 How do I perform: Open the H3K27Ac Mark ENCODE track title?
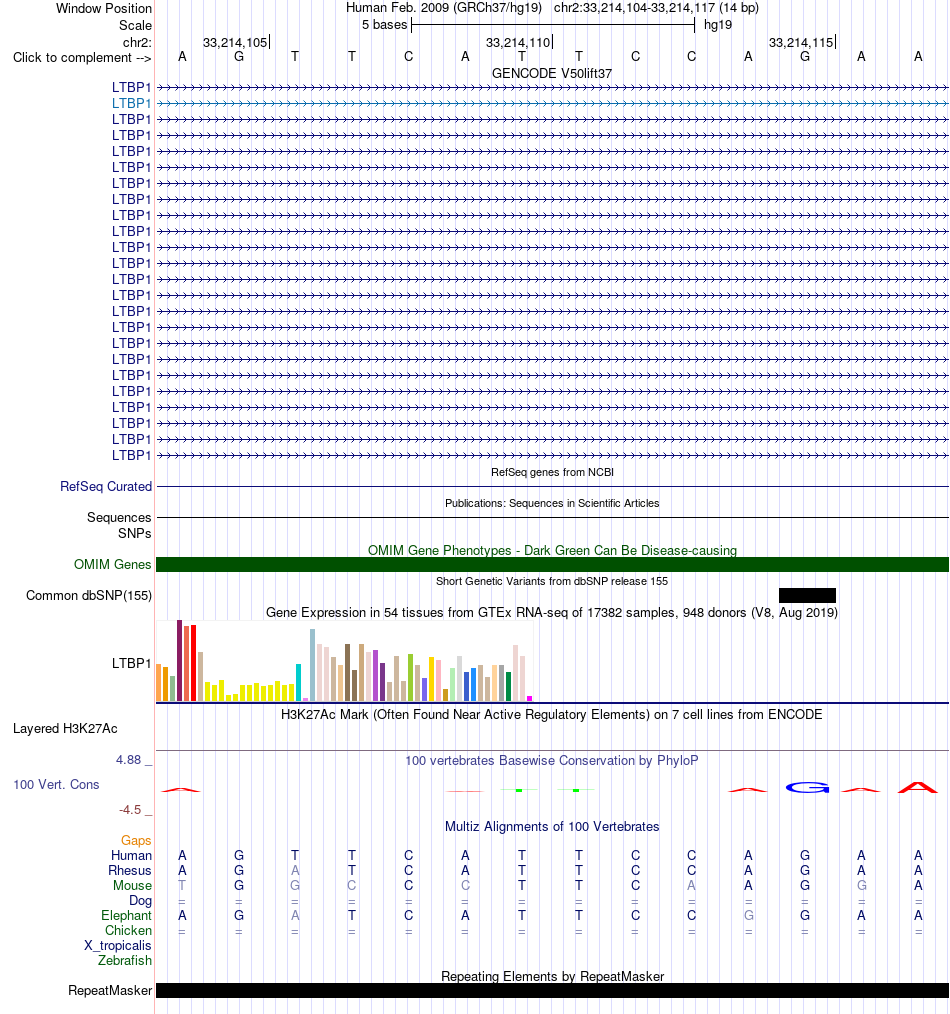552,715
